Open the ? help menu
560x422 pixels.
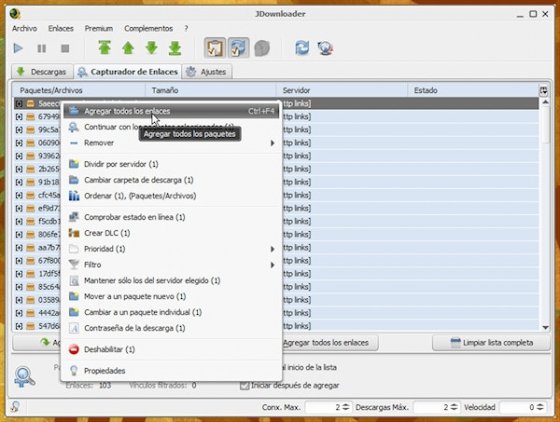[x=186, y=29]
